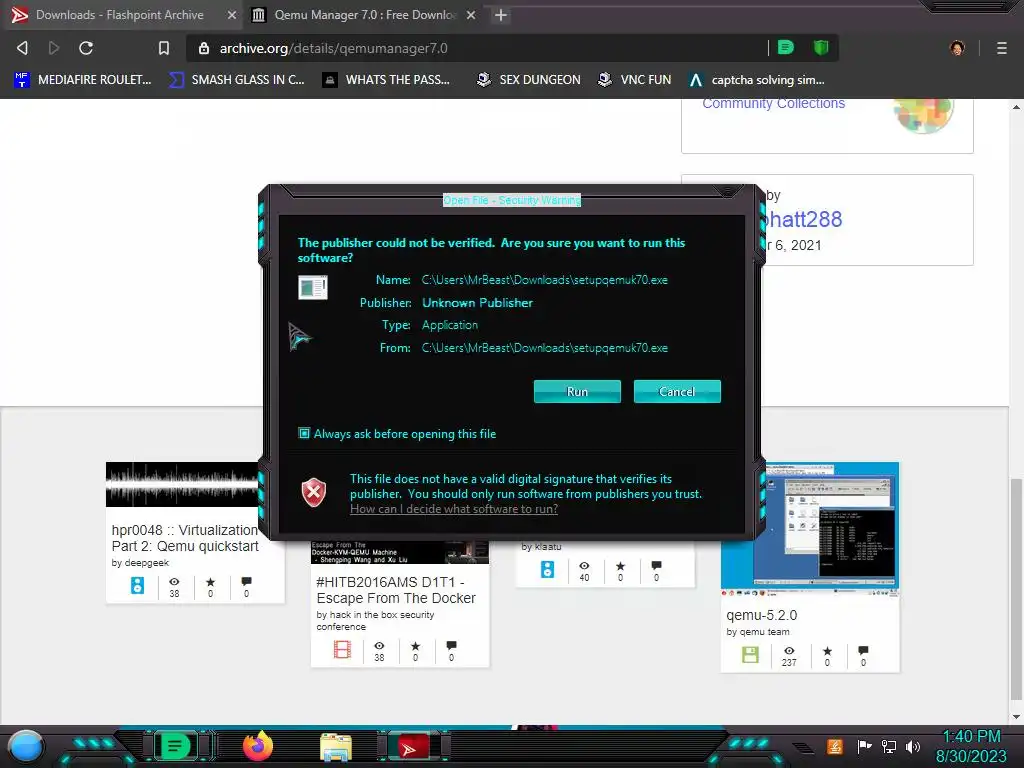Open the green shield extension icon
The width and height of the screenshot is (1024, 768).
[x=821, y=47]
